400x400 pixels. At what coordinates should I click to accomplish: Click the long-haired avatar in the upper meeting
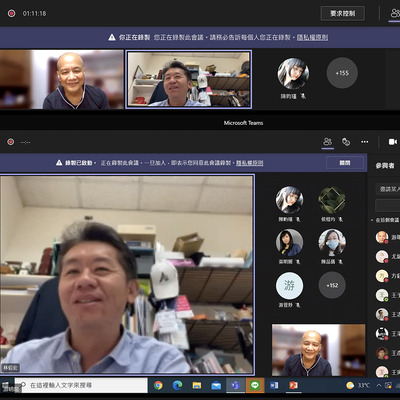click(293, 73)
